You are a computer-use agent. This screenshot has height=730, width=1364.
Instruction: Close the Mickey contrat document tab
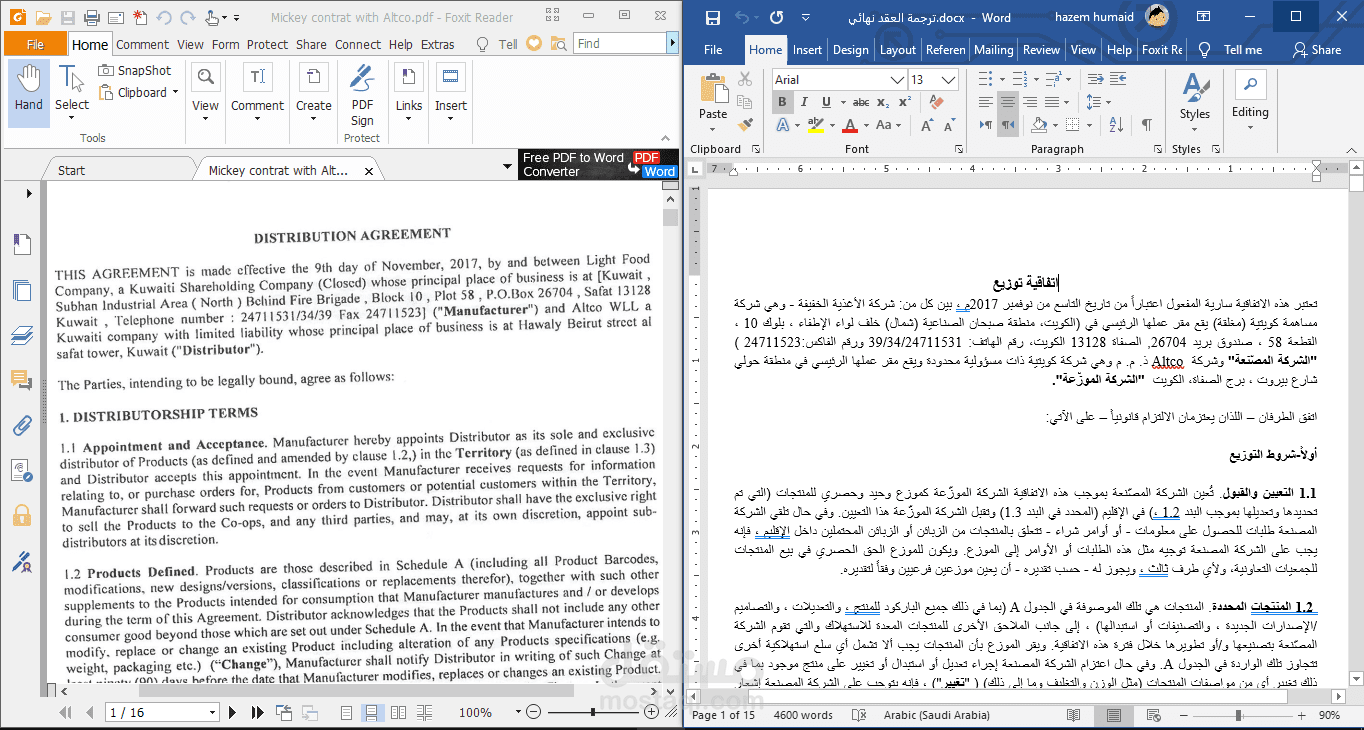(x=369, y=171)
